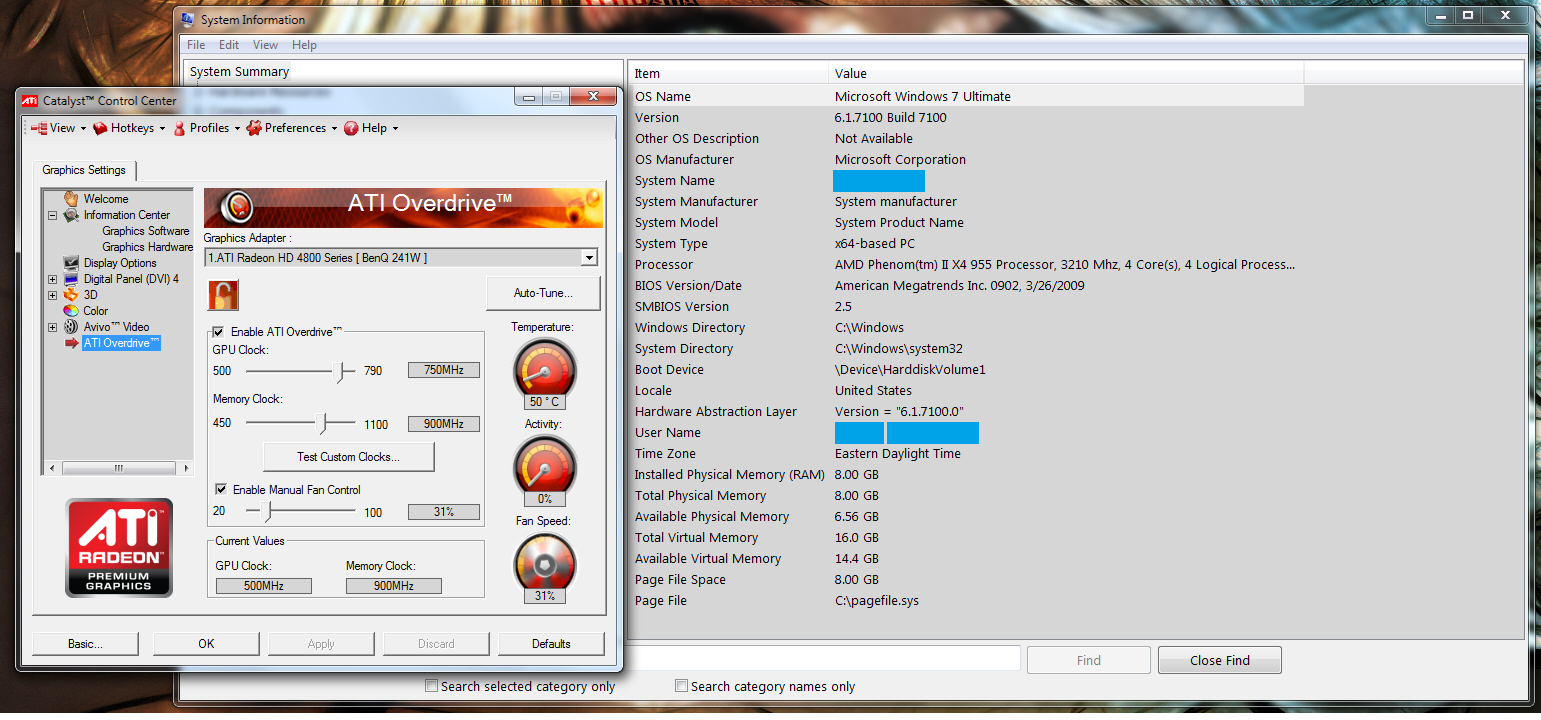Click the ATI Radeon Premium Graphics logo
This screenshot has height=720, width=1541.
click(119, 548)
